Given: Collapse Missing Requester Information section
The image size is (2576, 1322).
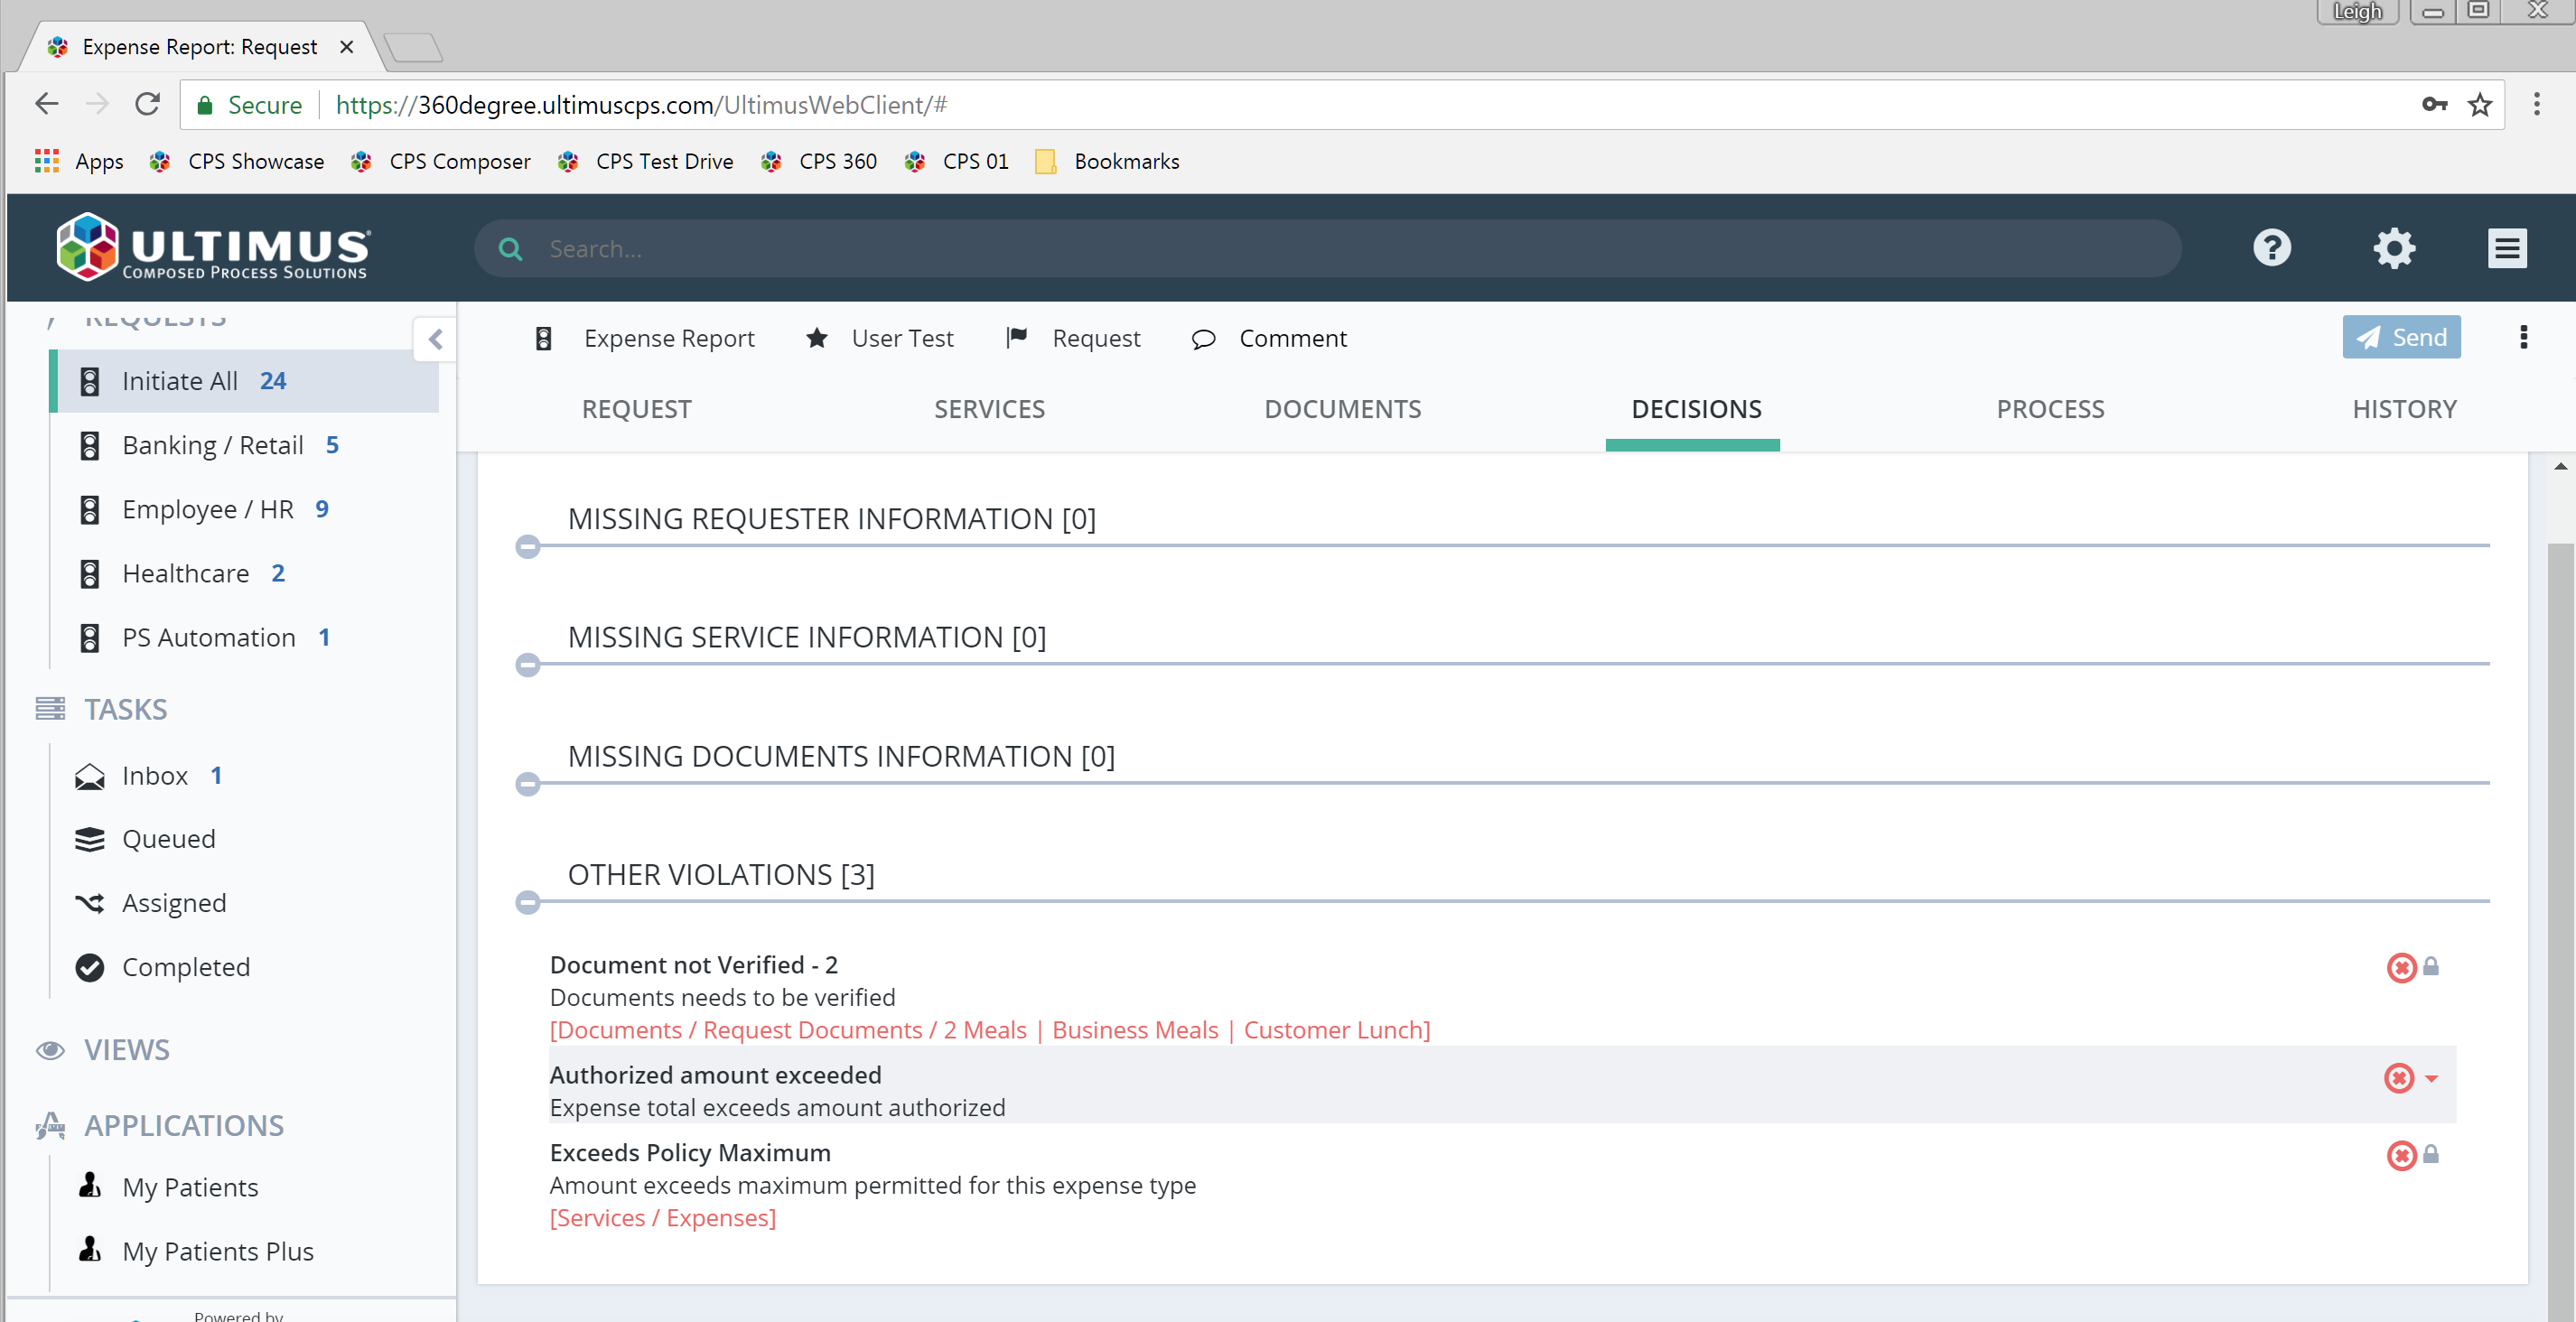Looking at the screenshot, I should tap(527, 546).
